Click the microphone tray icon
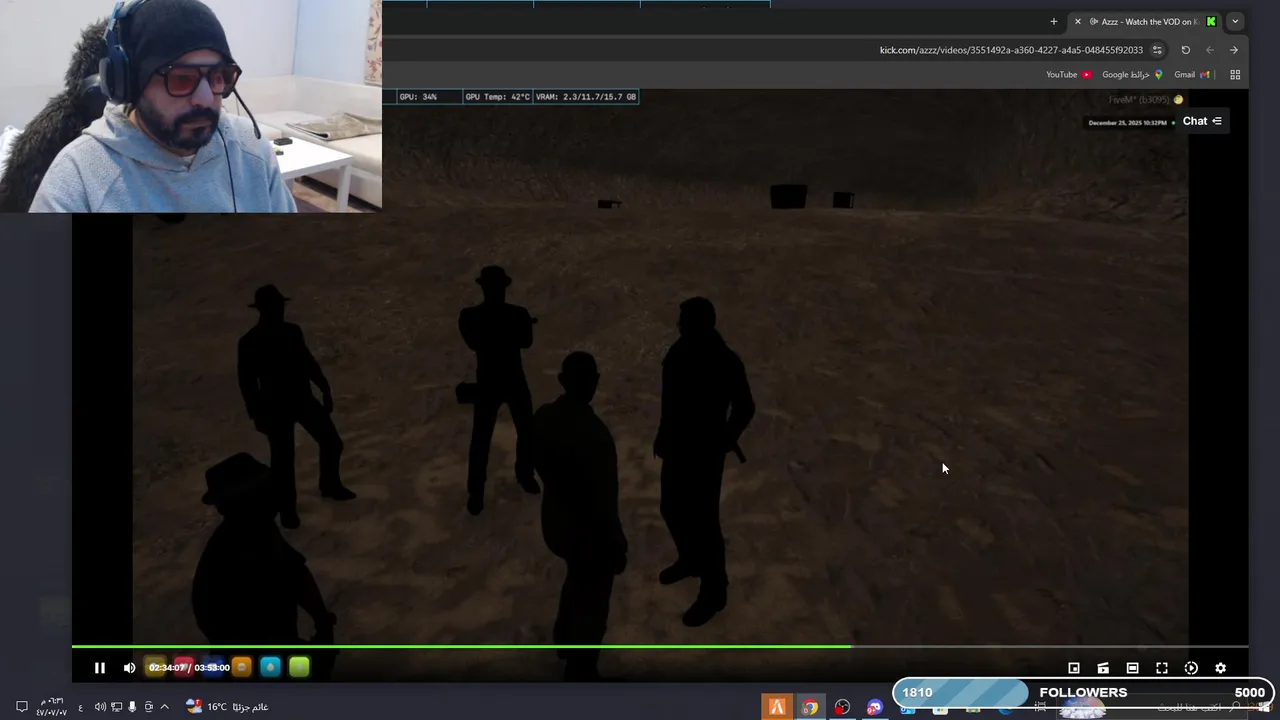The height and width of the screenshot is (720, 1280). tap(132, 707)
